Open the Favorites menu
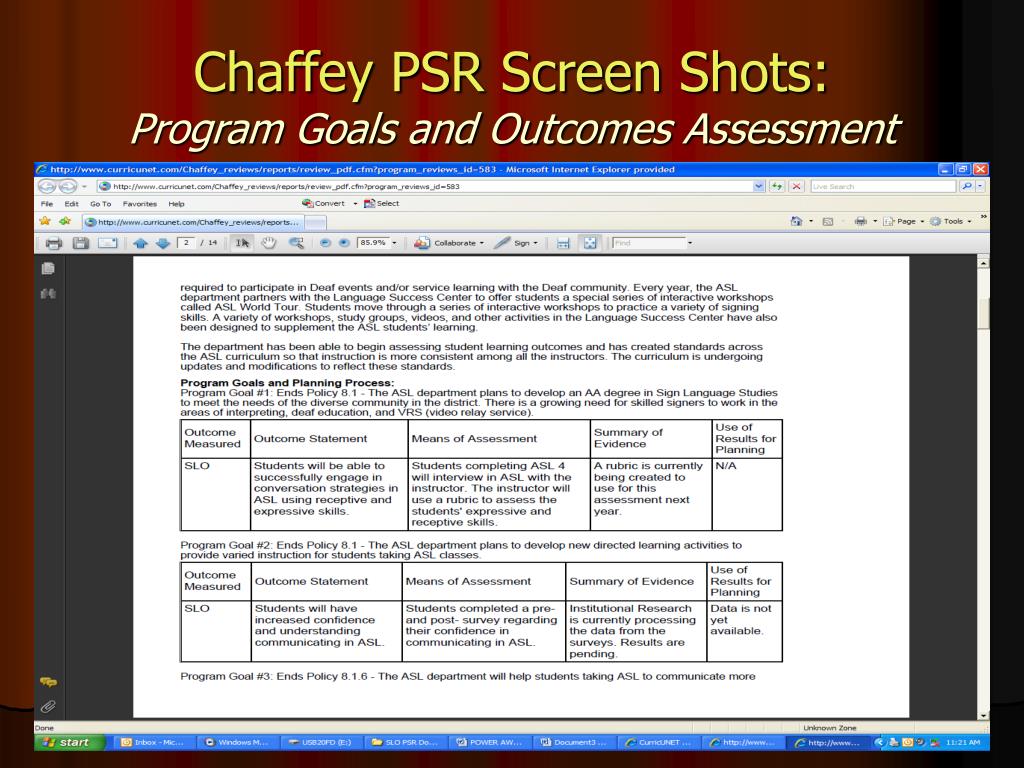This screenshot has width=1024, height=768. coord(140,204)
